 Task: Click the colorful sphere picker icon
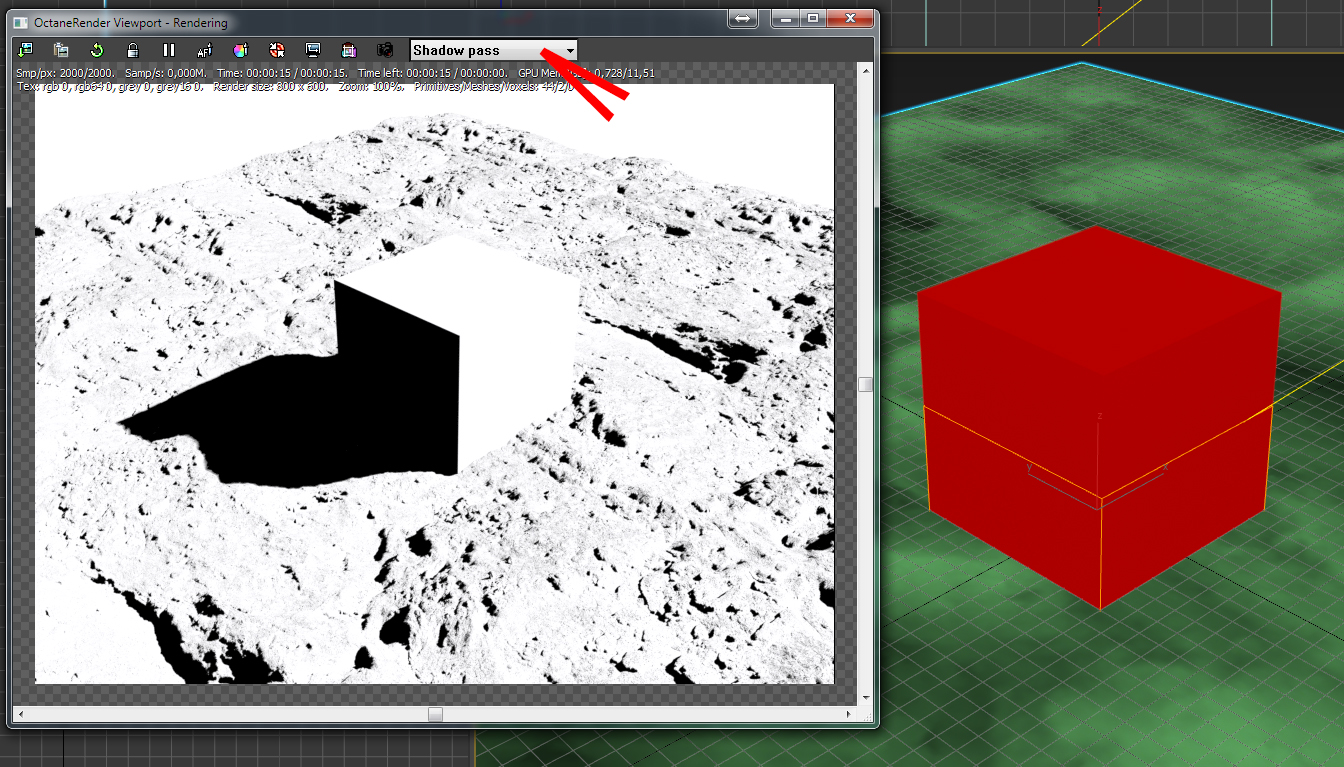pyautogui.click(x=241, y=50)
